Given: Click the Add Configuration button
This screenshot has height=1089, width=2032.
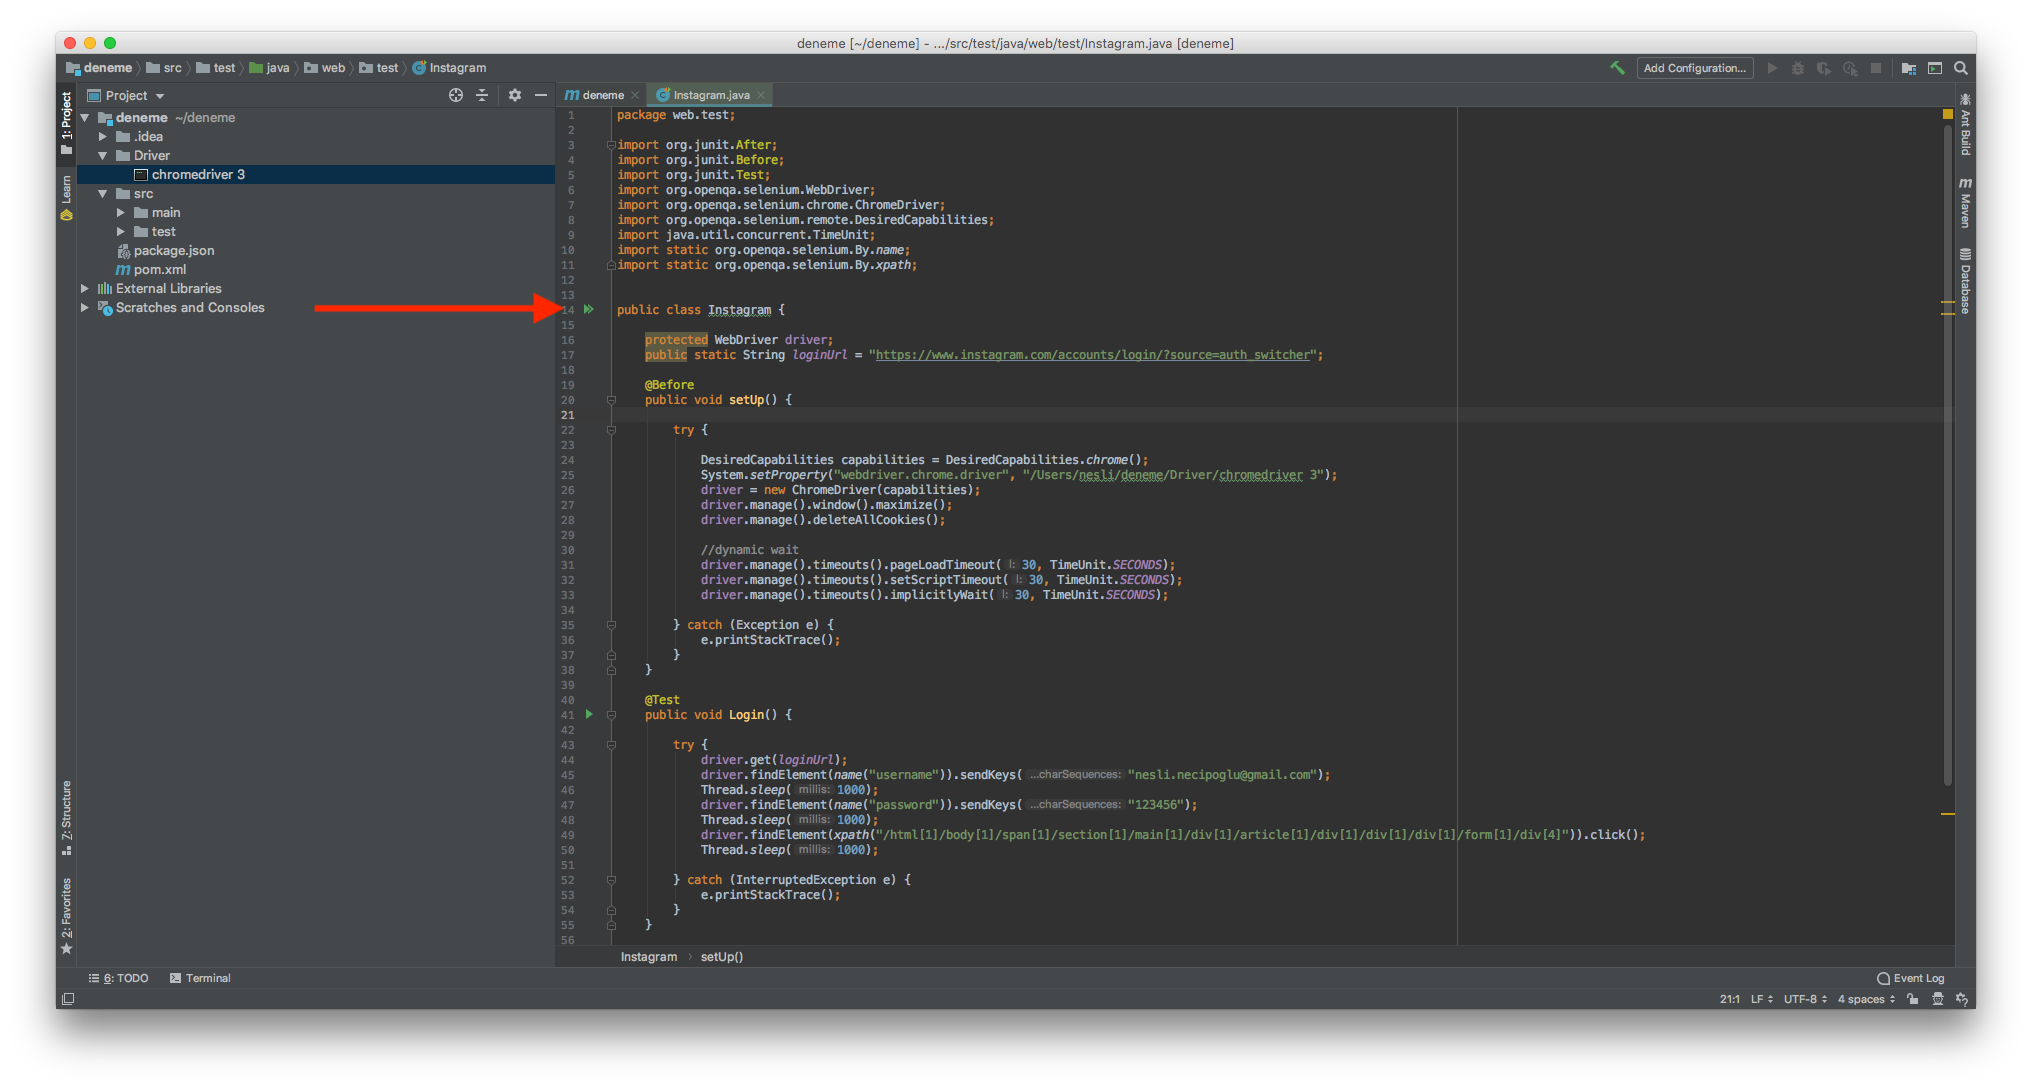Looking at the screenshot, I should [1694, 68].
